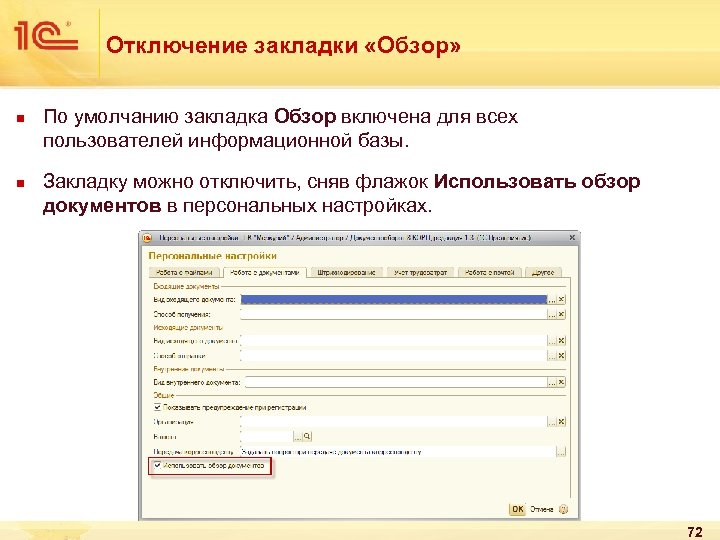Click the magnifier icon beside the short field

307,436
